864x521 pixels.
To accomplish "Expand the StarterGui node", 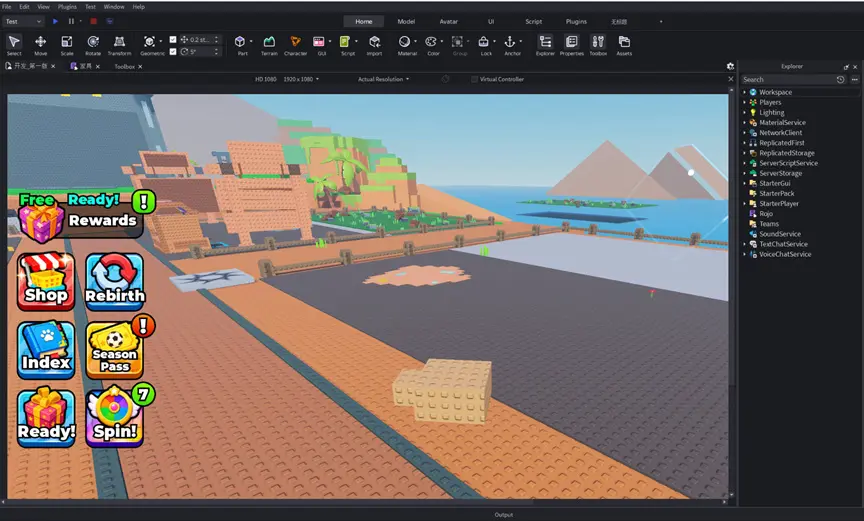I will pyautogui.click(x=744, y=183).
